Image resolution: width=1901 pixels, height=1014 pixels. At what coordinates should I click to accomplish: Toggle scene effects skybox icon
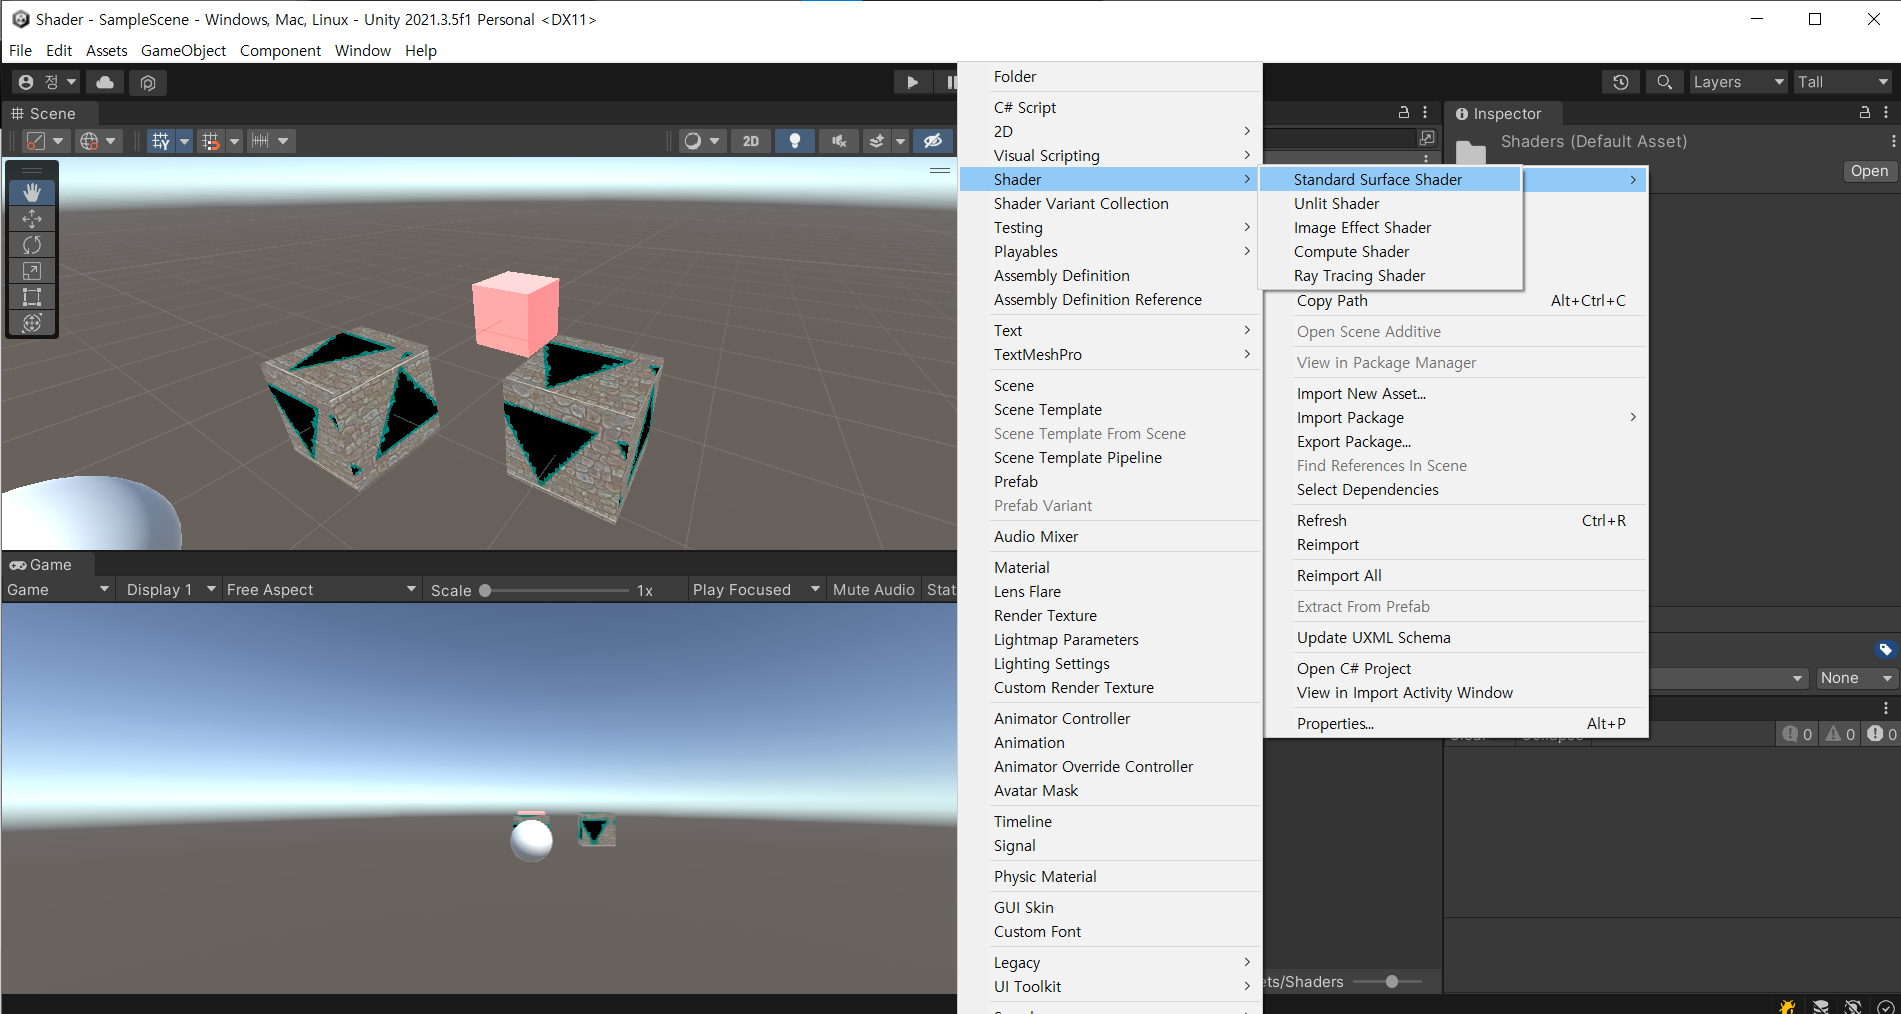coord(877,141)
